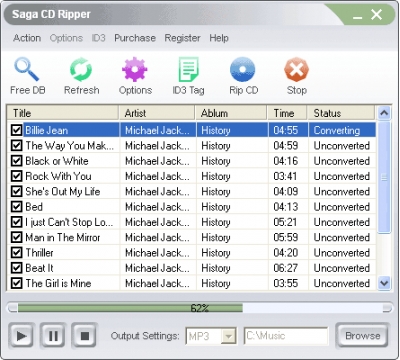Expand the MP3 output format dropdown

coord(228,336)
